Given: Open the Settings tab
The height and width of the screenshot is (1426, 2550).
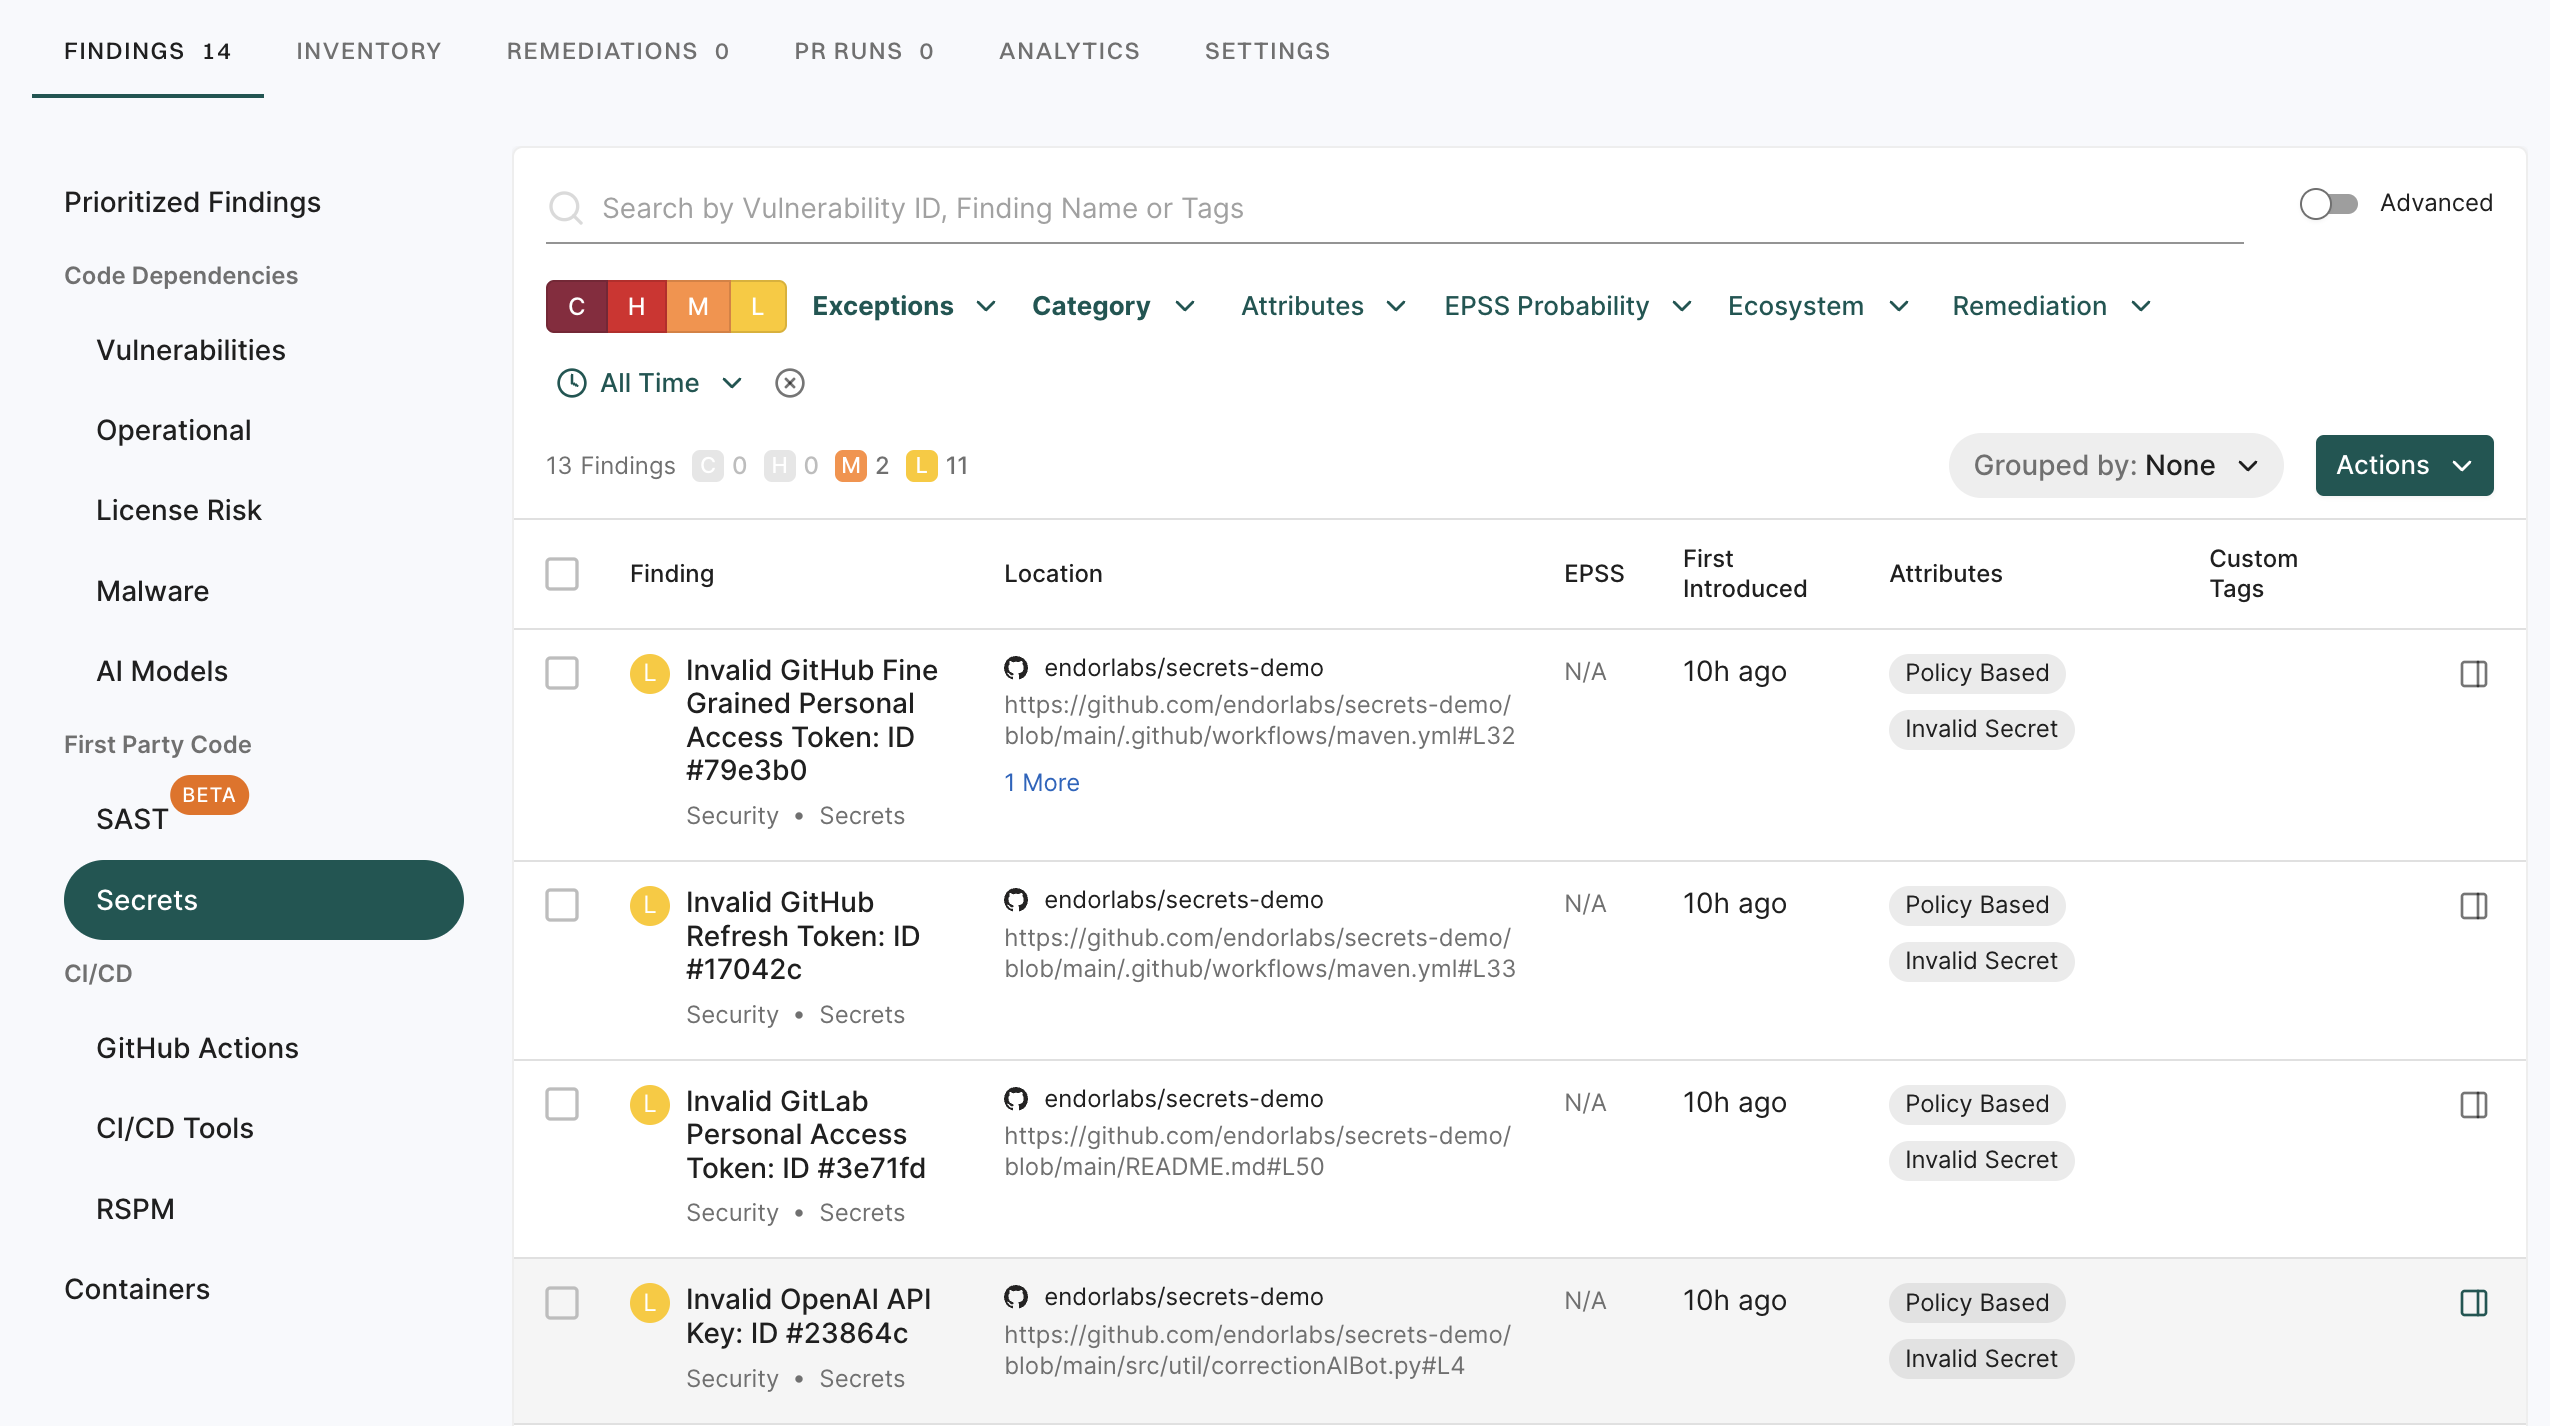Looking at the screenshot, I should click(x=1267, y=51).
